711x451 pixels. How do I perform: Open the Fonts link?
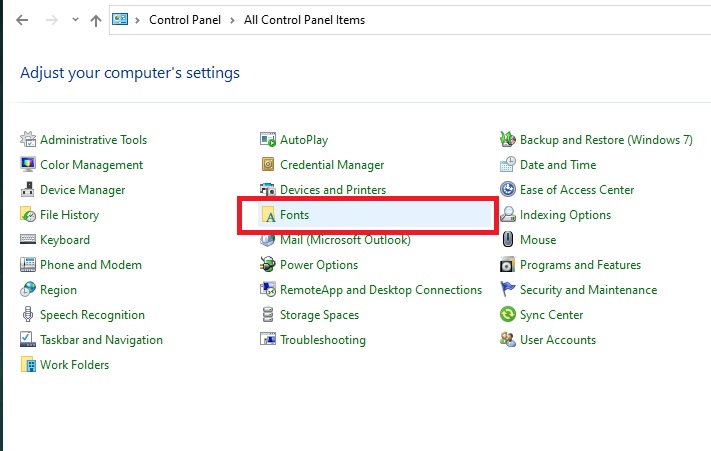point(294,214)
